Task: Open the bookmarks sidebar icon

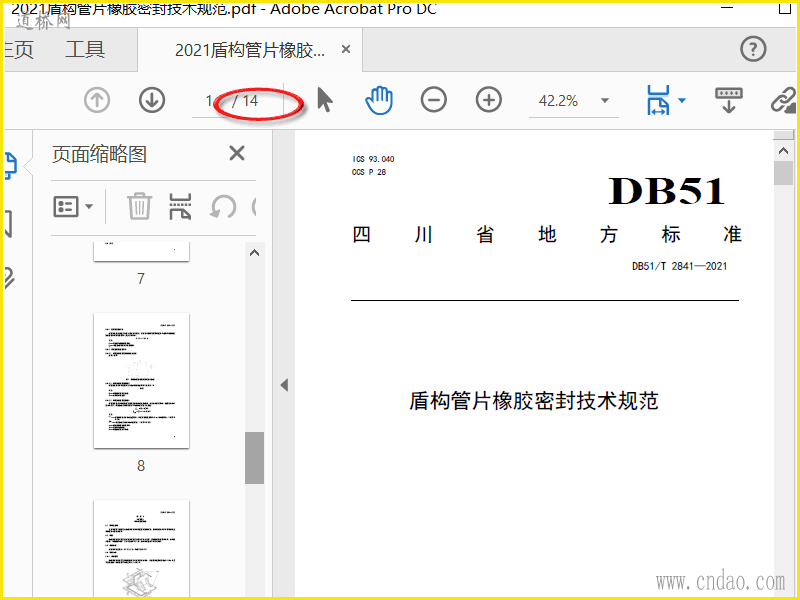Action: (9, 224)
